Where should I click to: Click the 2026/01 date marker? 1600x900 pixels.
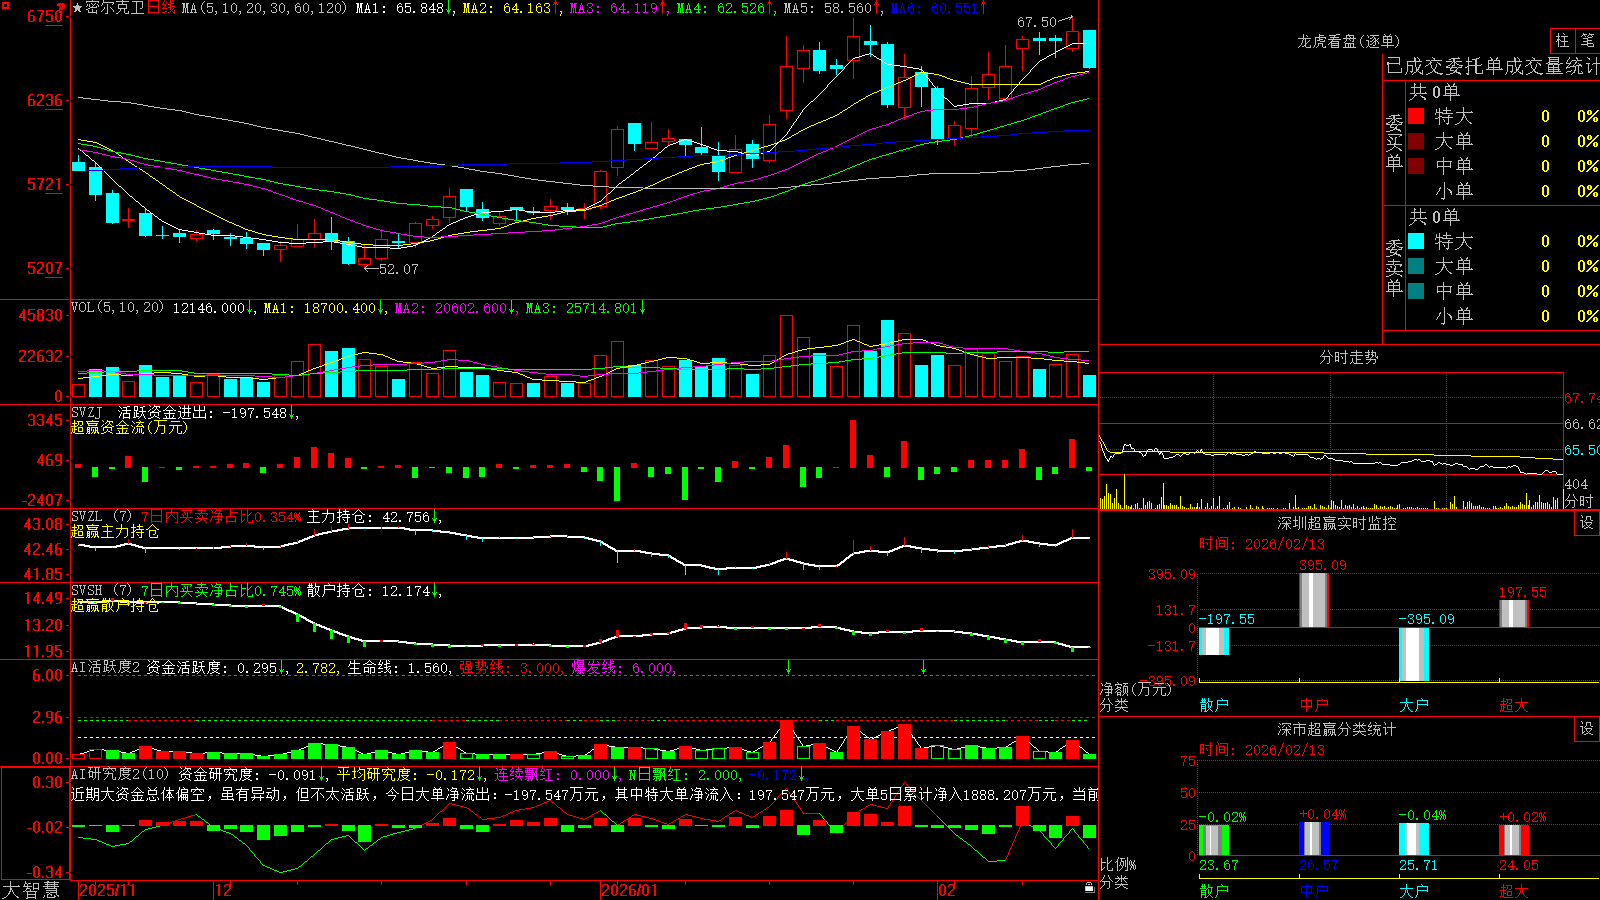click(x=630, y=890)
